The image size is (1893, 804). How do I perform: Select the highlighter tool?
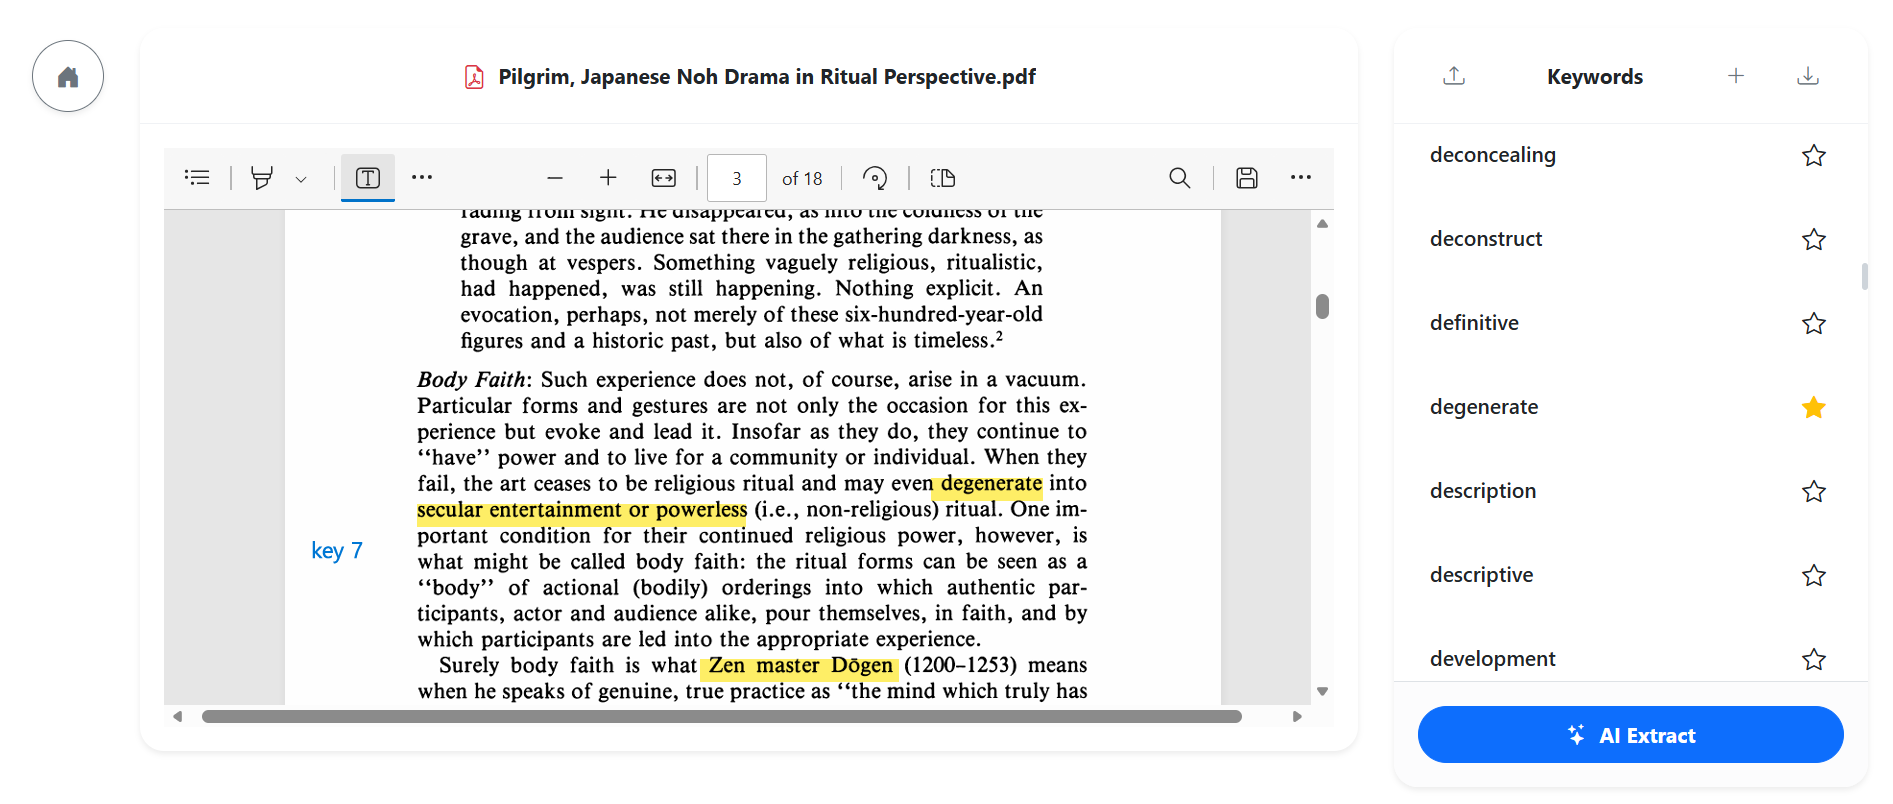coord(262,178)
